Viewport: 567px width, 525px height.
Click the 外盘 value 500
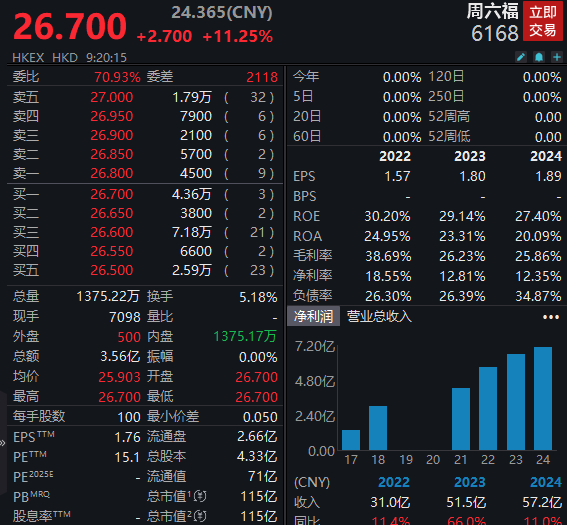tap(129, 337)
